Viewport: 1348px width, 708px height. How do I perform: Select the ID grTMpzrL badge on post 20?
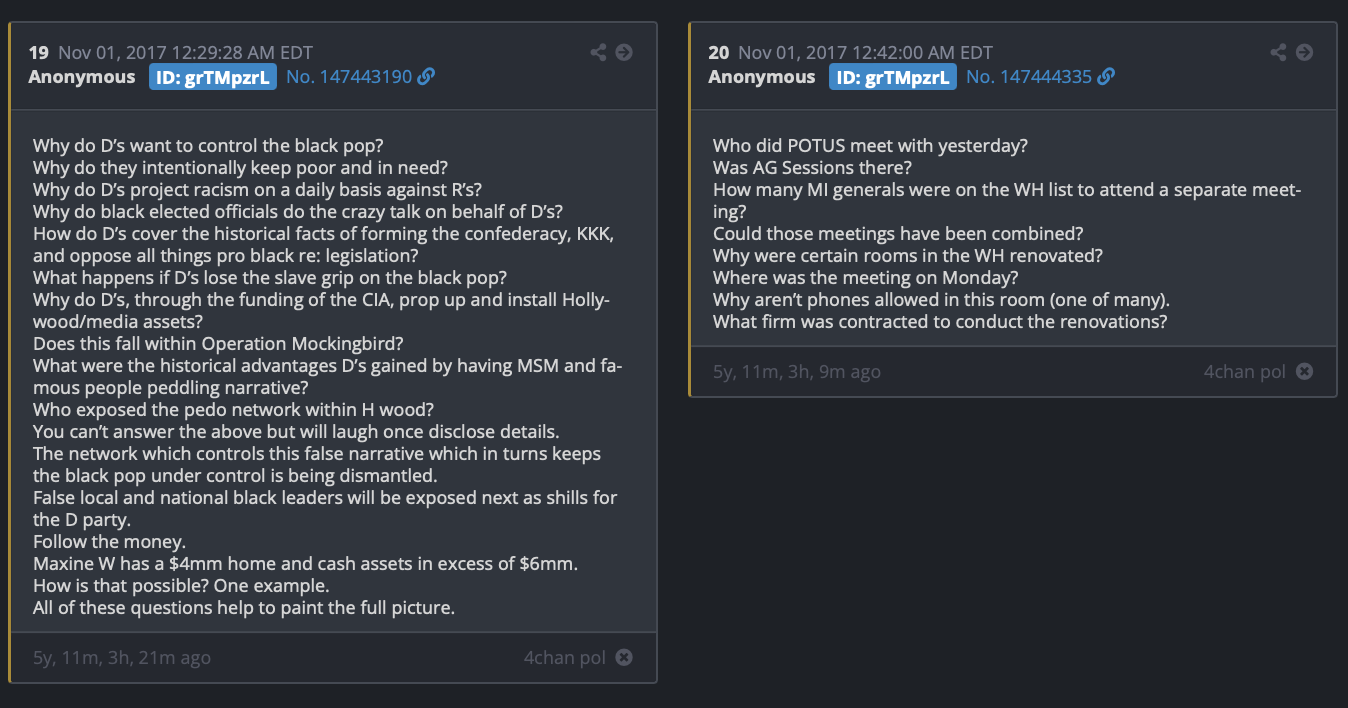tap(893, 77)
